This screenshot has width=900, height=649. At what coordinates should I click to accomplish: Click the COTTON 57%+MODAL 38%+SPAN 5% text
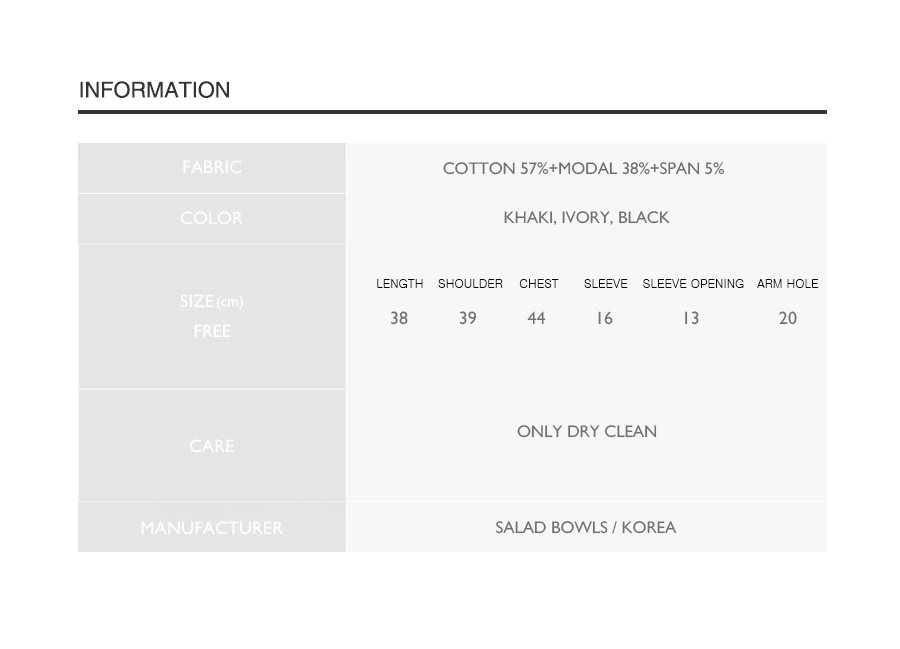tap(584, 168)
